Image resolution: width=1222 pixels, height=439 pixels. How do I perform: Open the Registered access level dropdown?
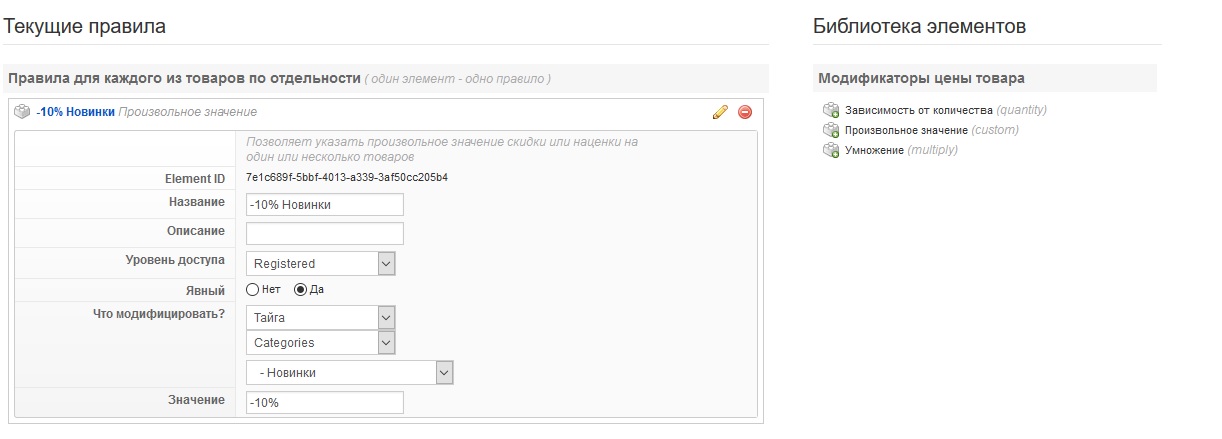(321, 264)
